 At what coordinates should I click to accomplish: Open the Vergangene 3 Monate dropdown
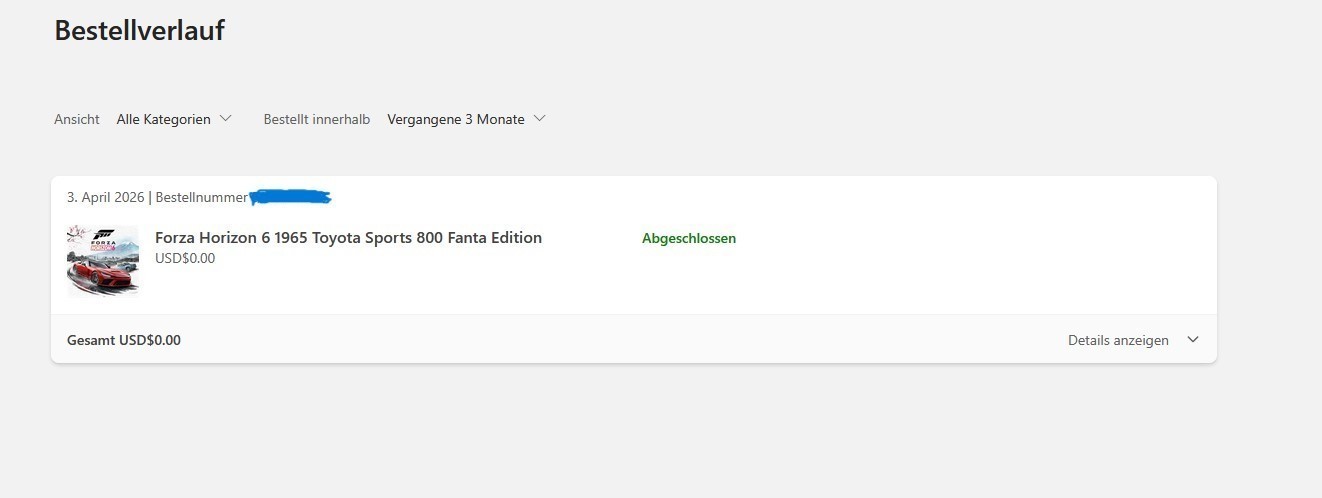[467, 119]
